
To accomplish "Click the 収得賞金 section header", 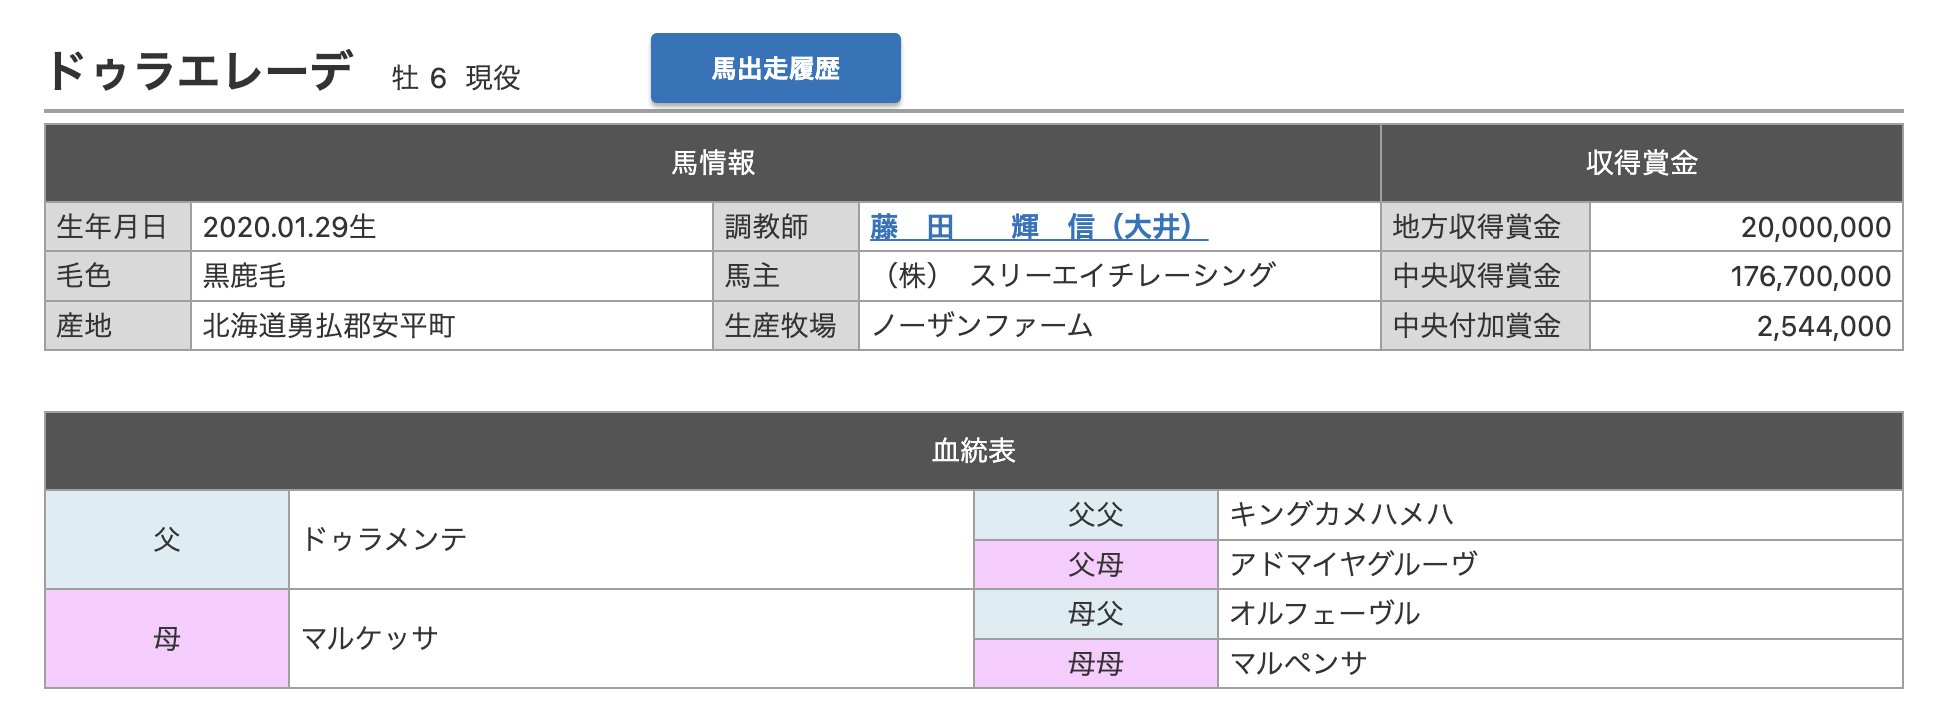I will [1641, 163].
